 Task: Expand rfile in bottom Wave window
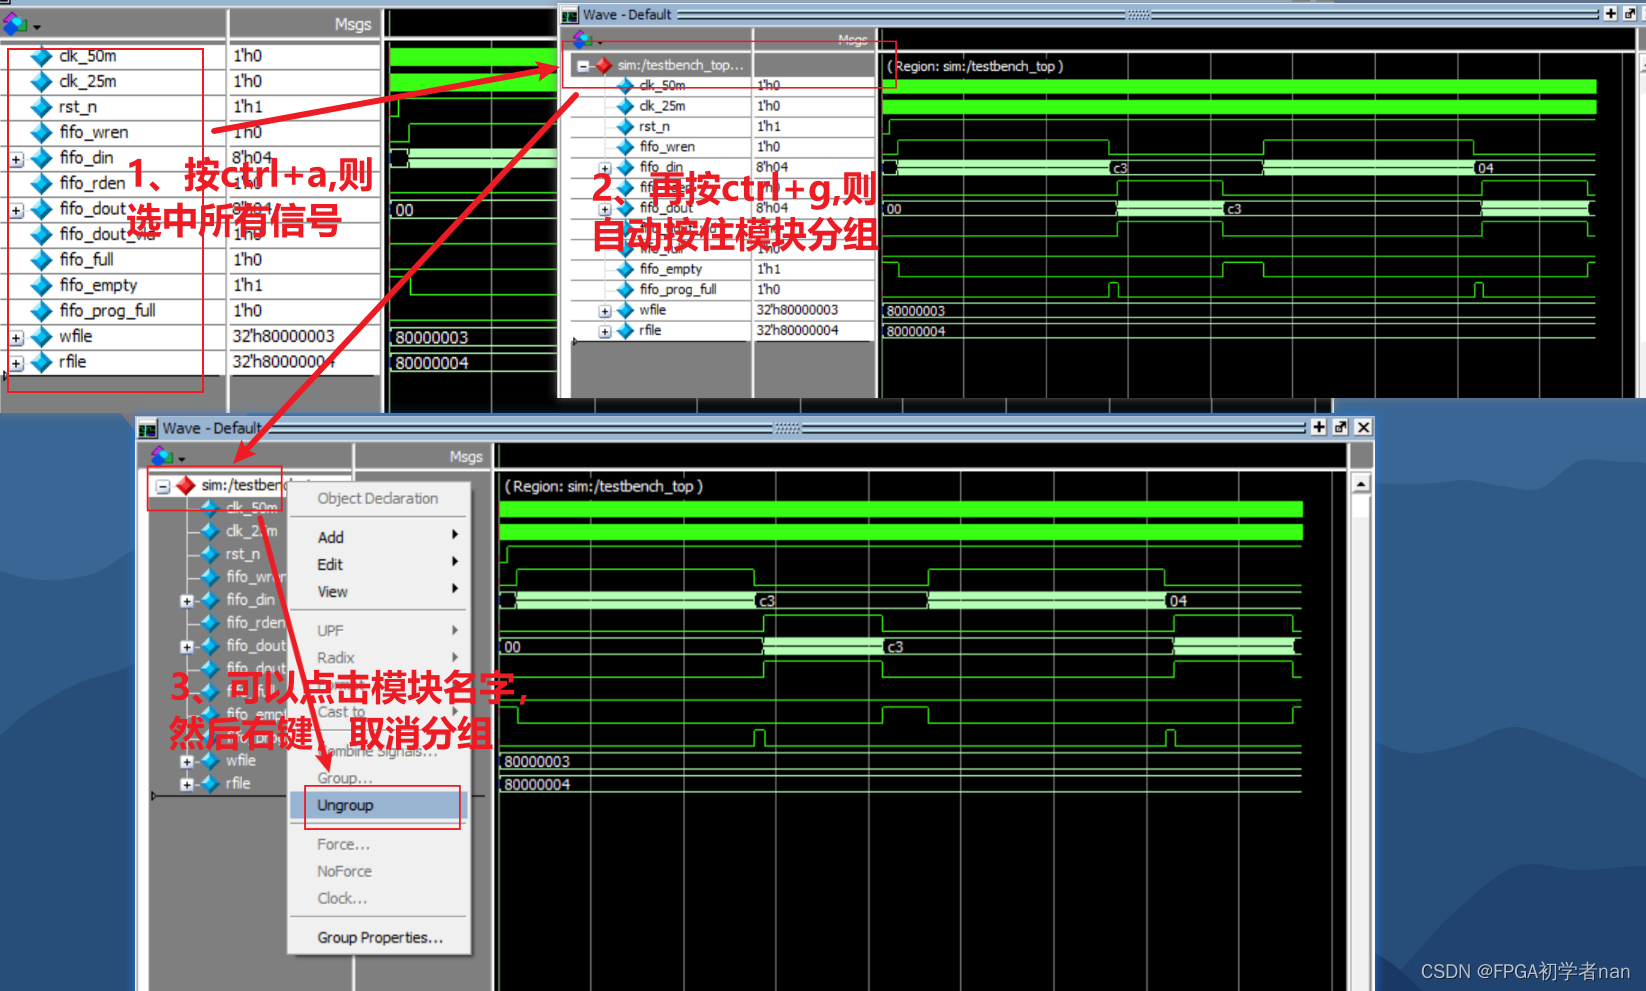186,785
